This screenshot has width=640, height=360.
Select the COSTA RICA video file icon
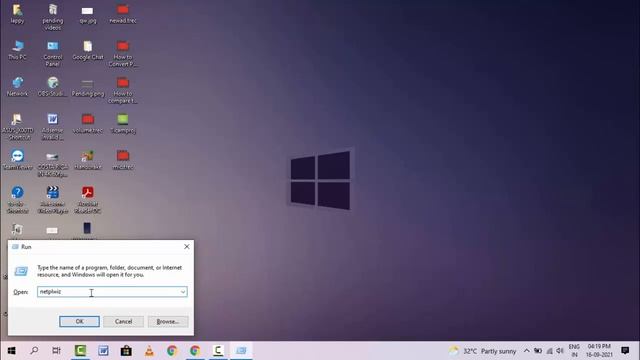click(x=53, y=163)
